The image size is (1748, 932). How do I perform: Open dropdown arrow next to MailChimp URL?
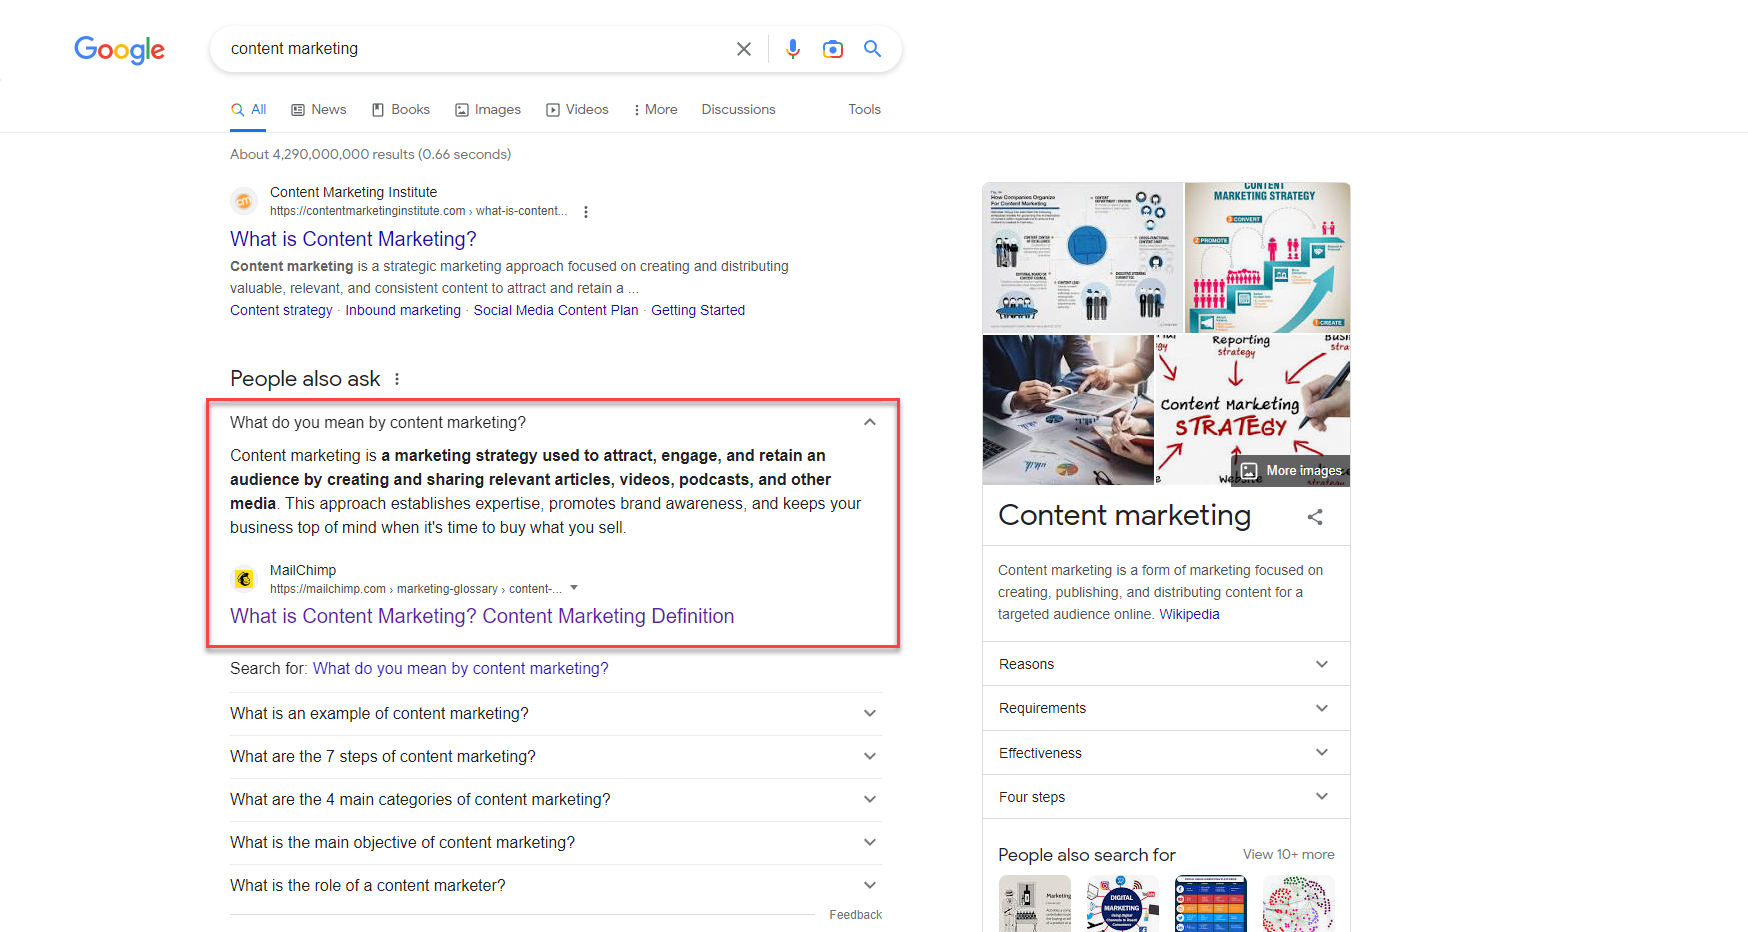(x=574, y=588)
